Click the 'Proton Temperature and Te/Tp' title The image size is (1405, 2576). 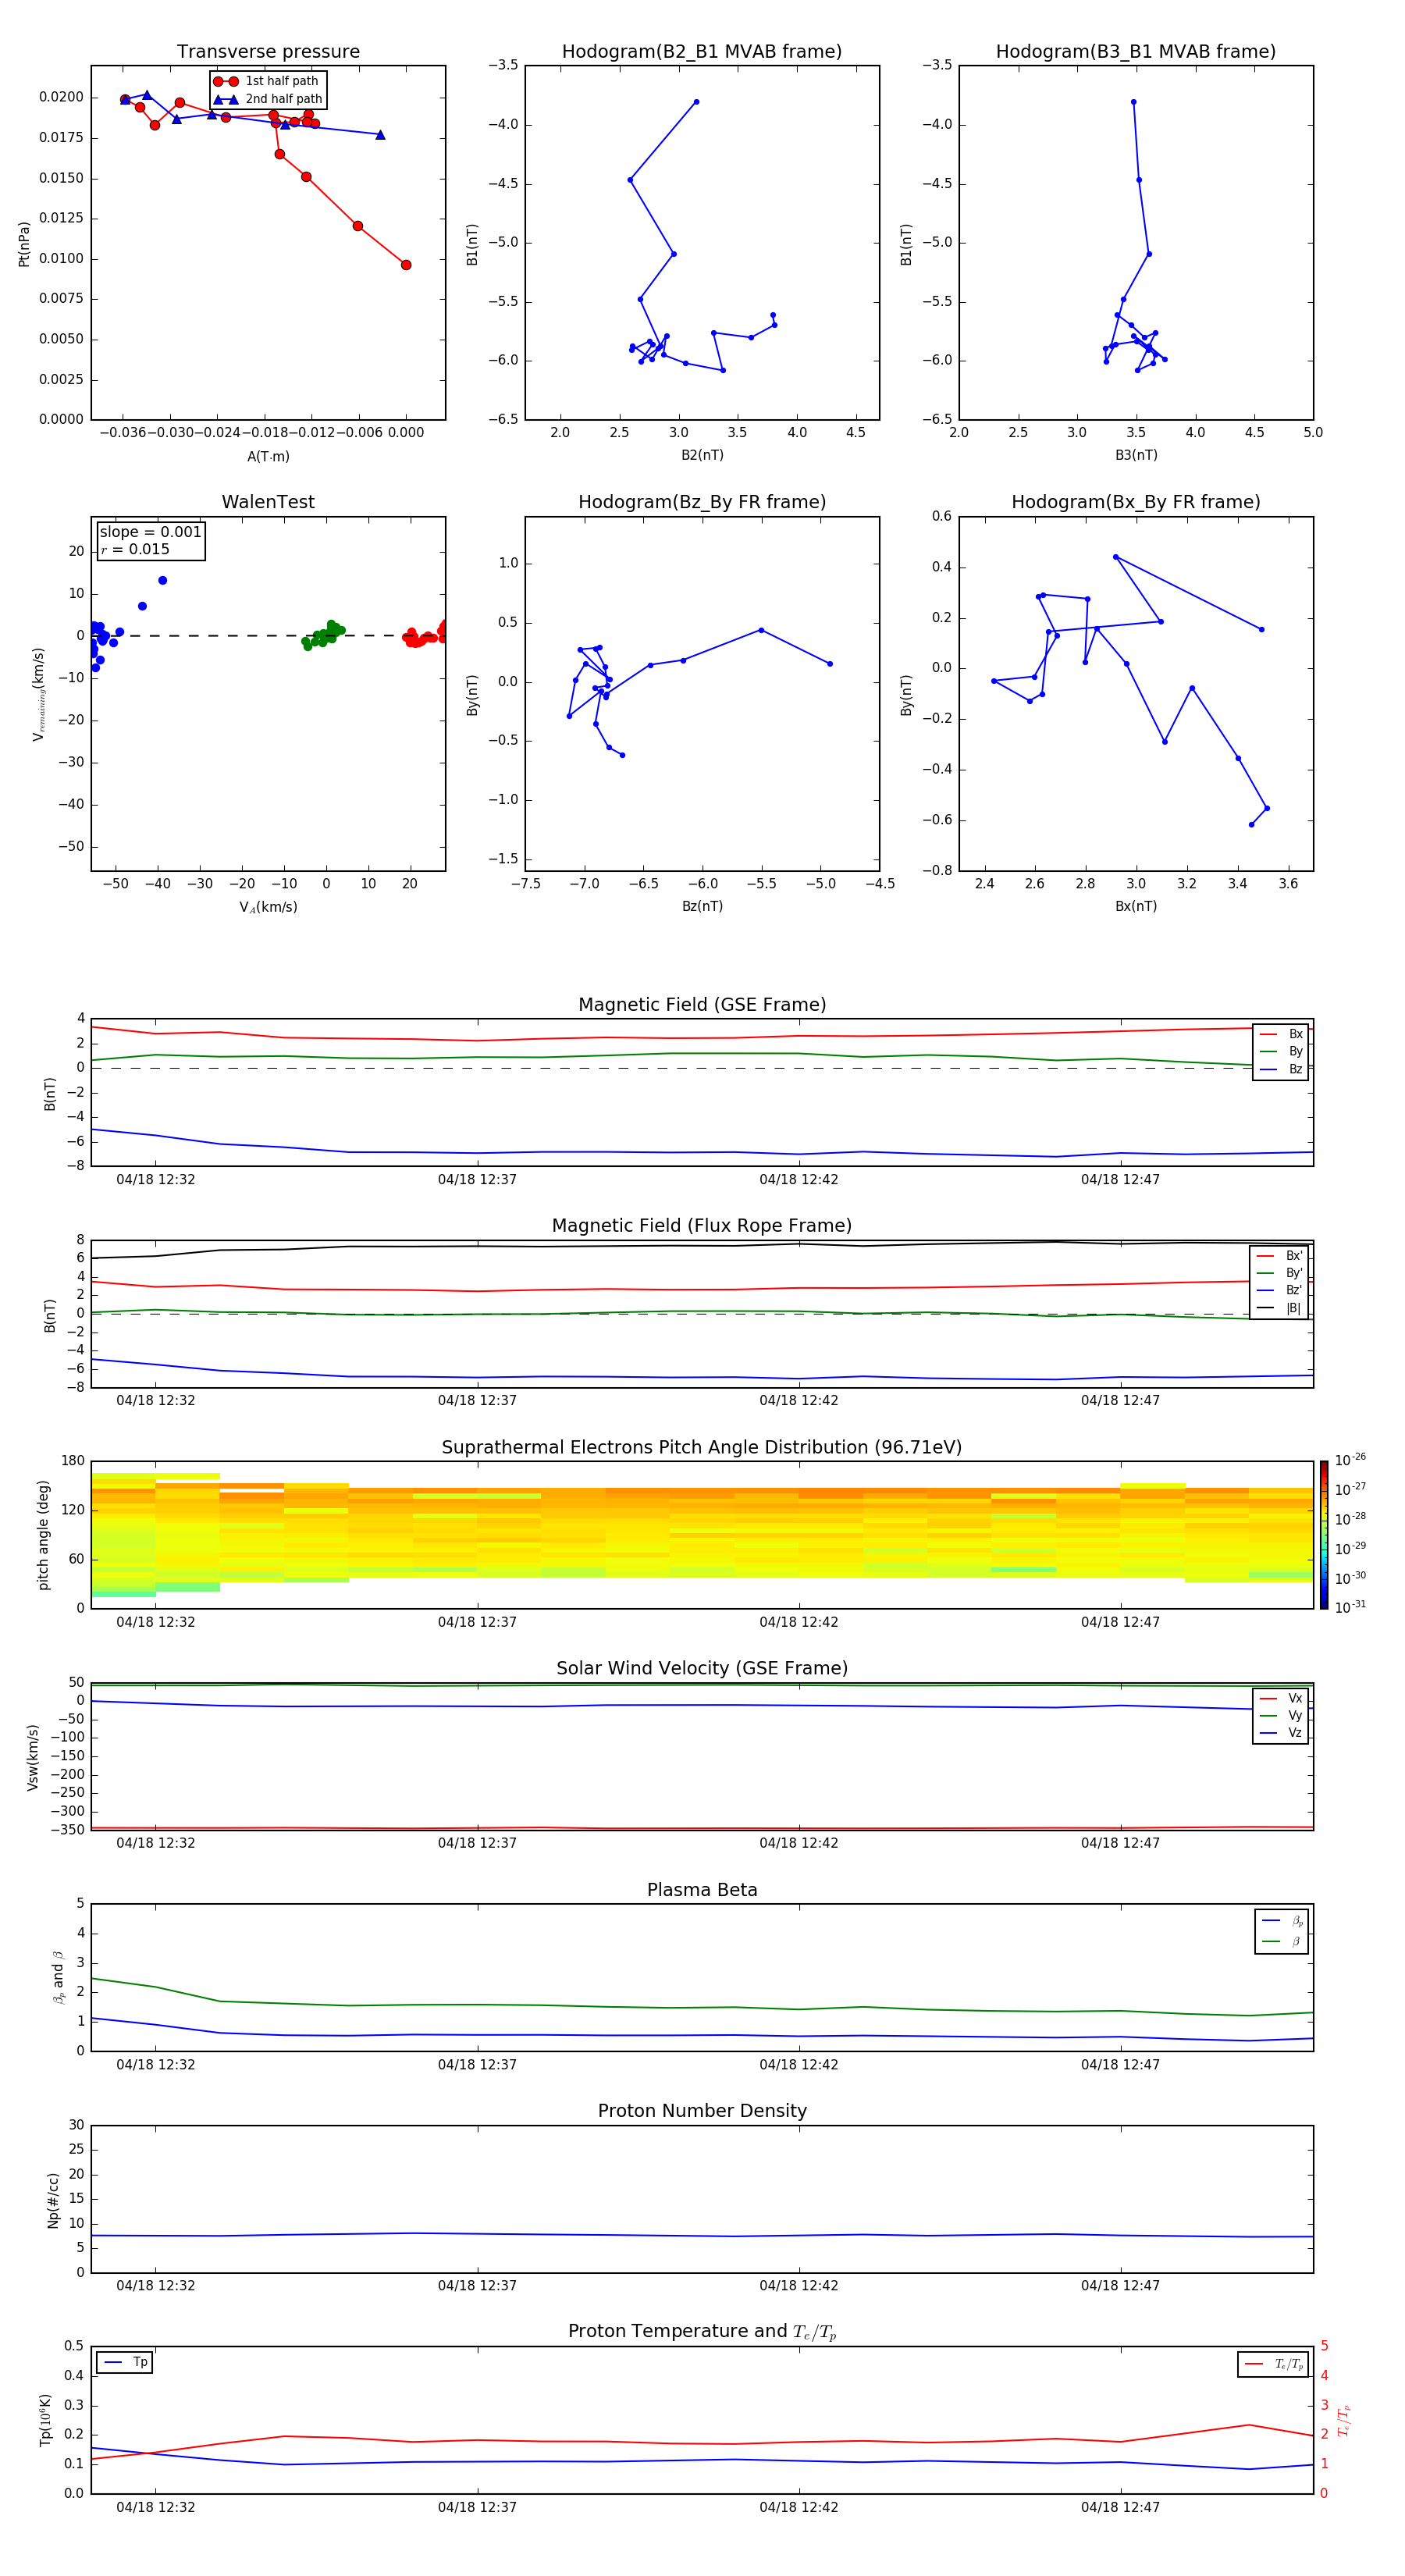click(x=702, y=2332)
